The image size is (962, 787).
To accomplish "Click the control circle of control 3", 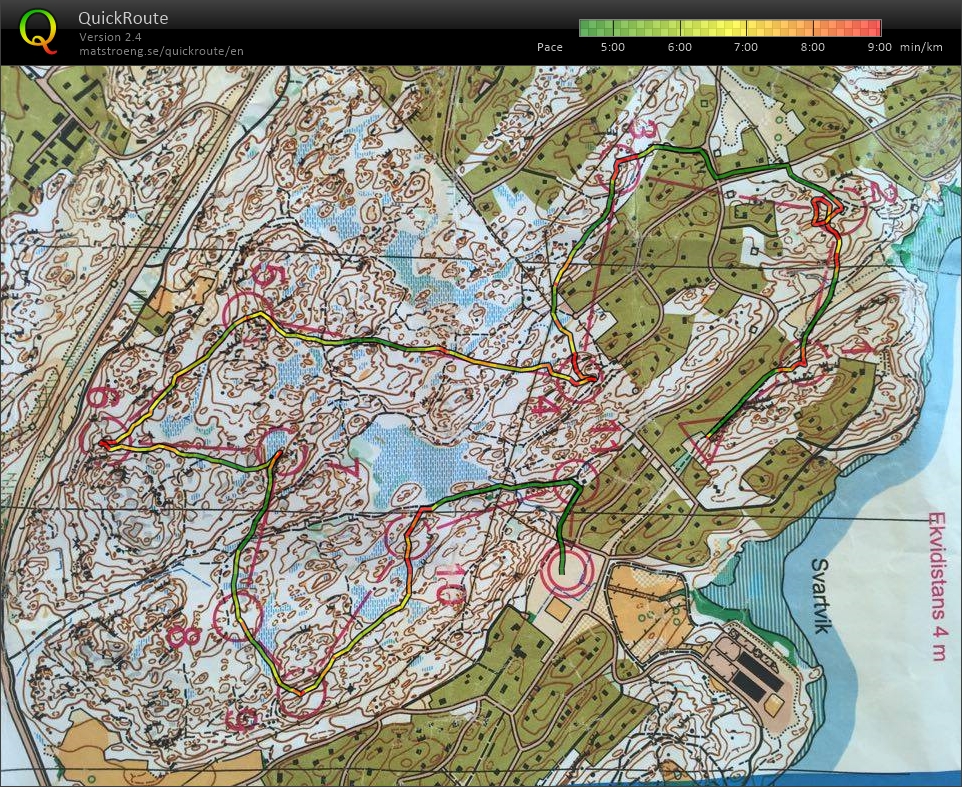I will 618,167.
